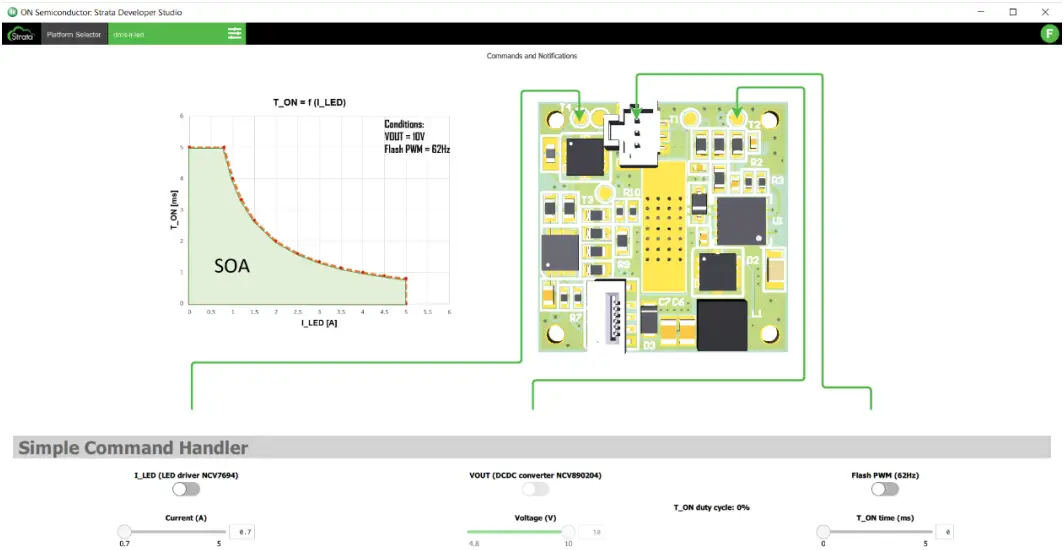Click the Strata logo icon

[21, 34]
